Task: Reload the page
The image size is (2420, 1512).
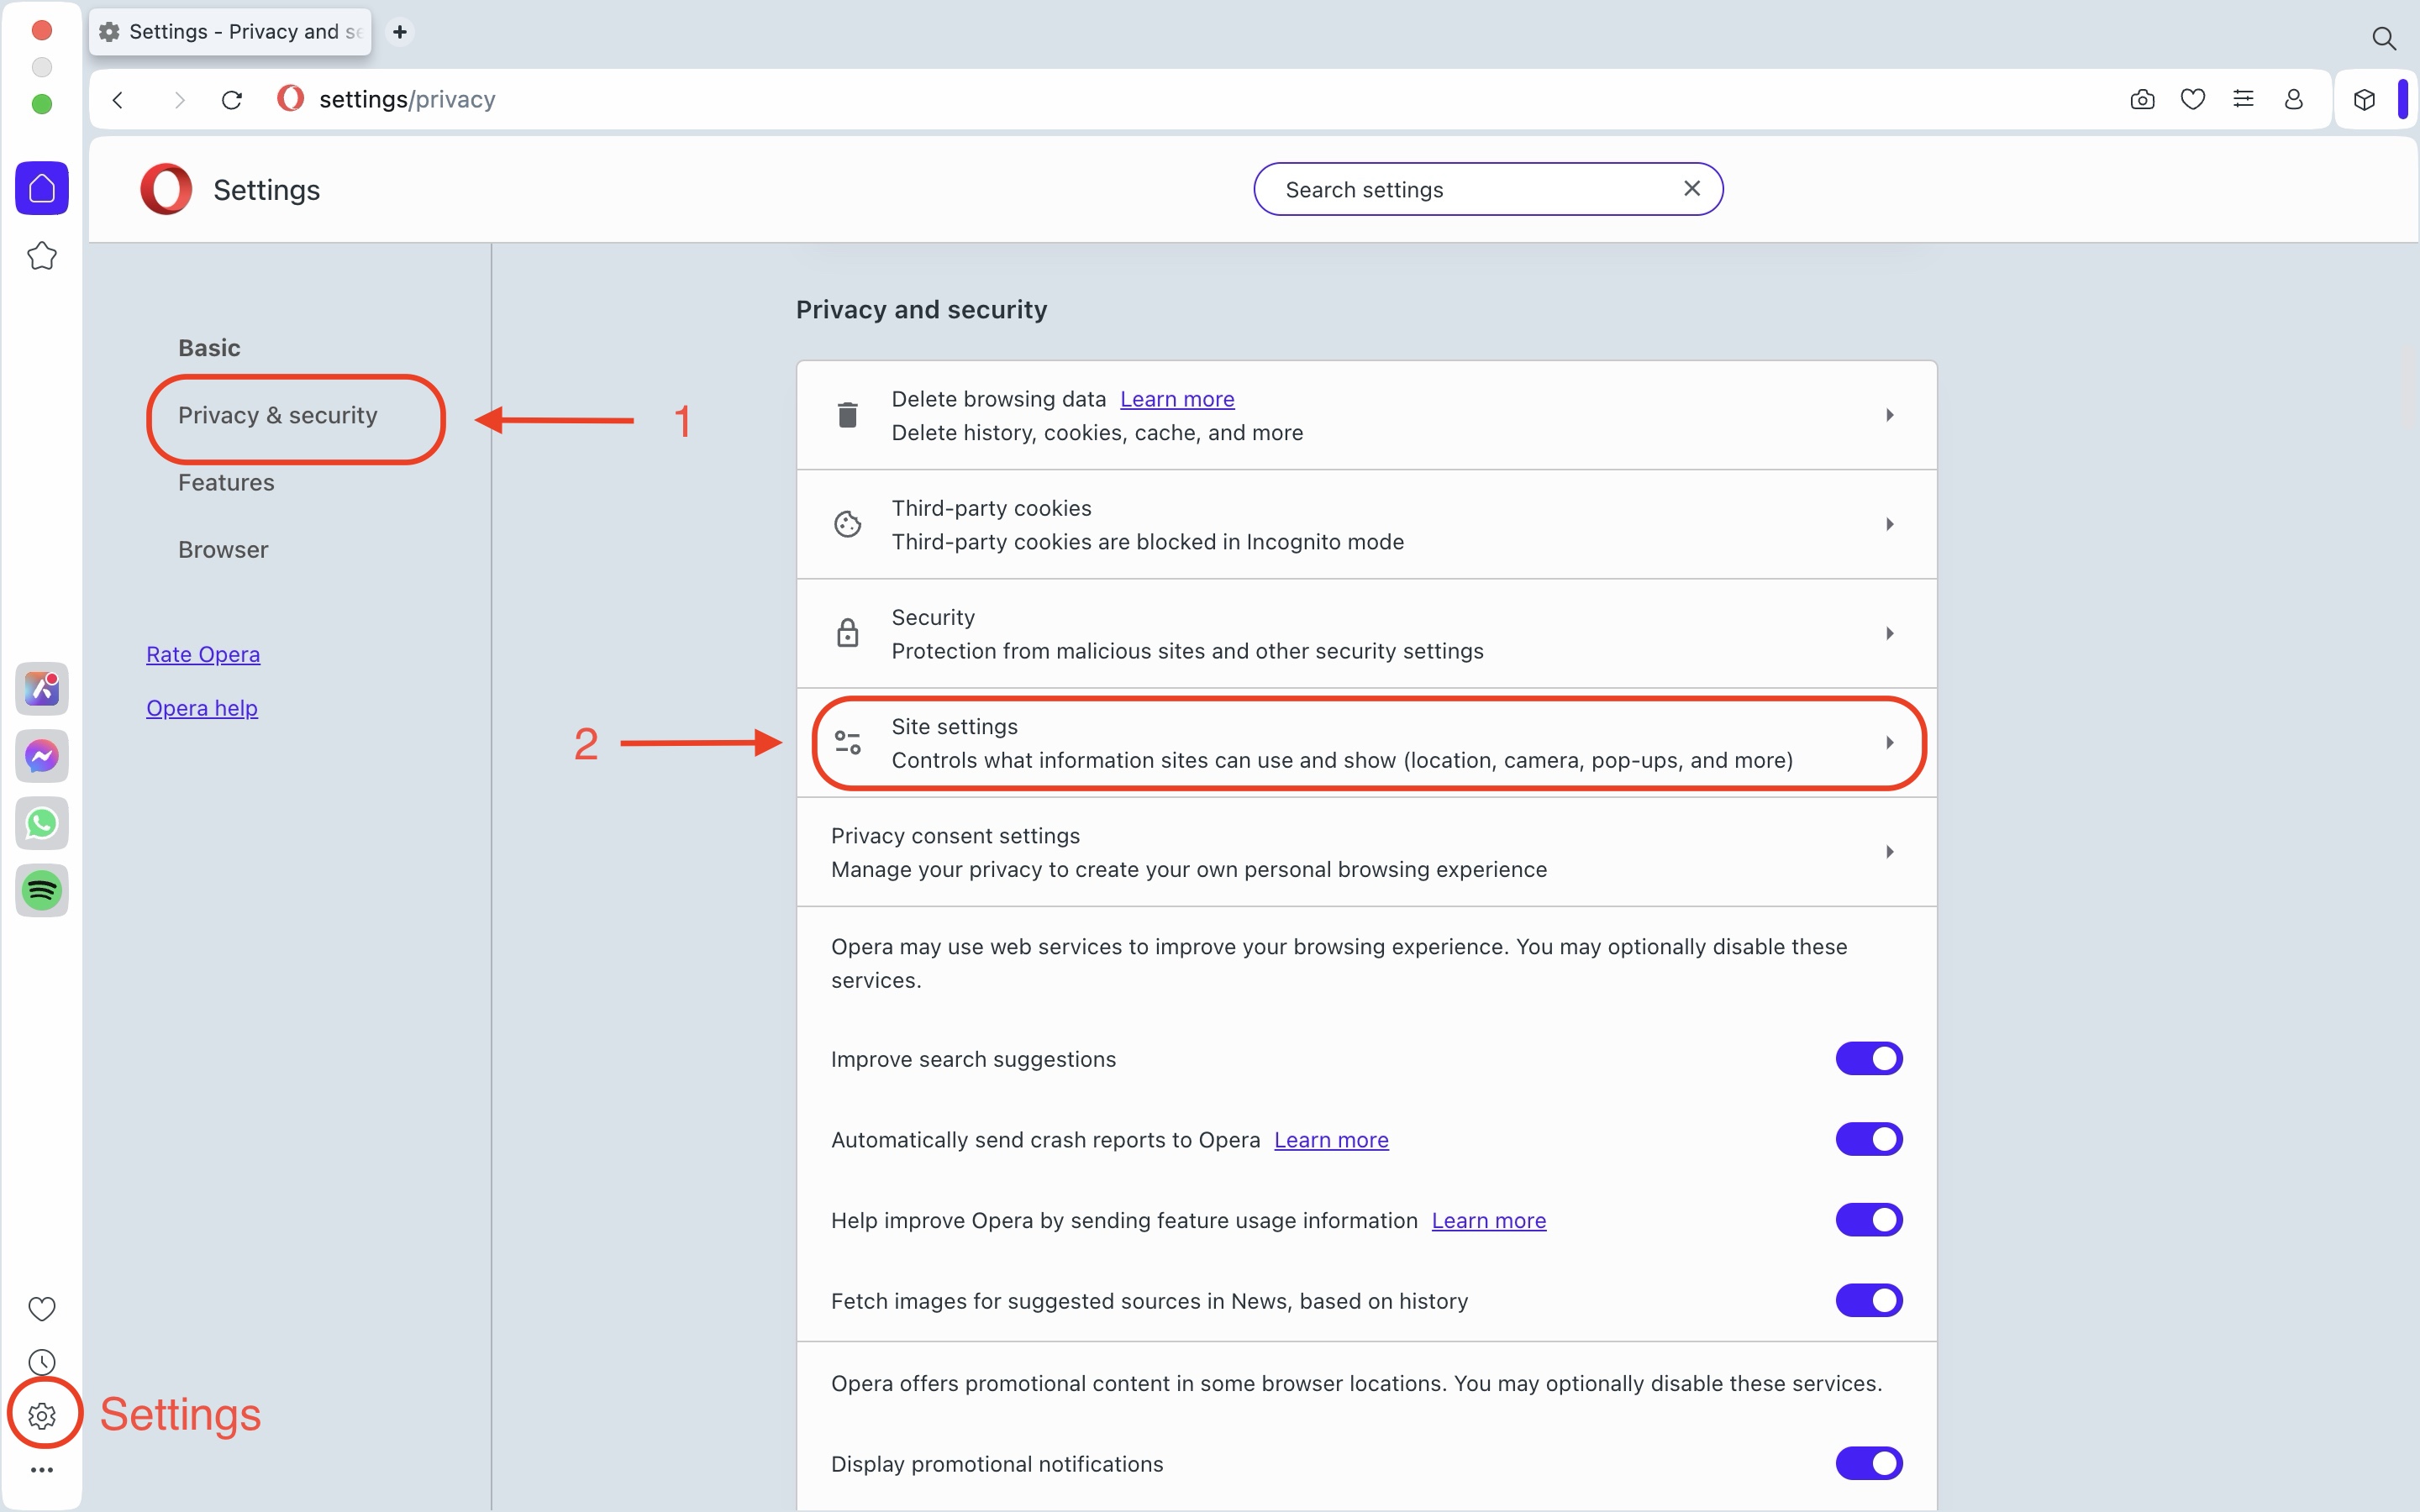Action: point(232,100)
